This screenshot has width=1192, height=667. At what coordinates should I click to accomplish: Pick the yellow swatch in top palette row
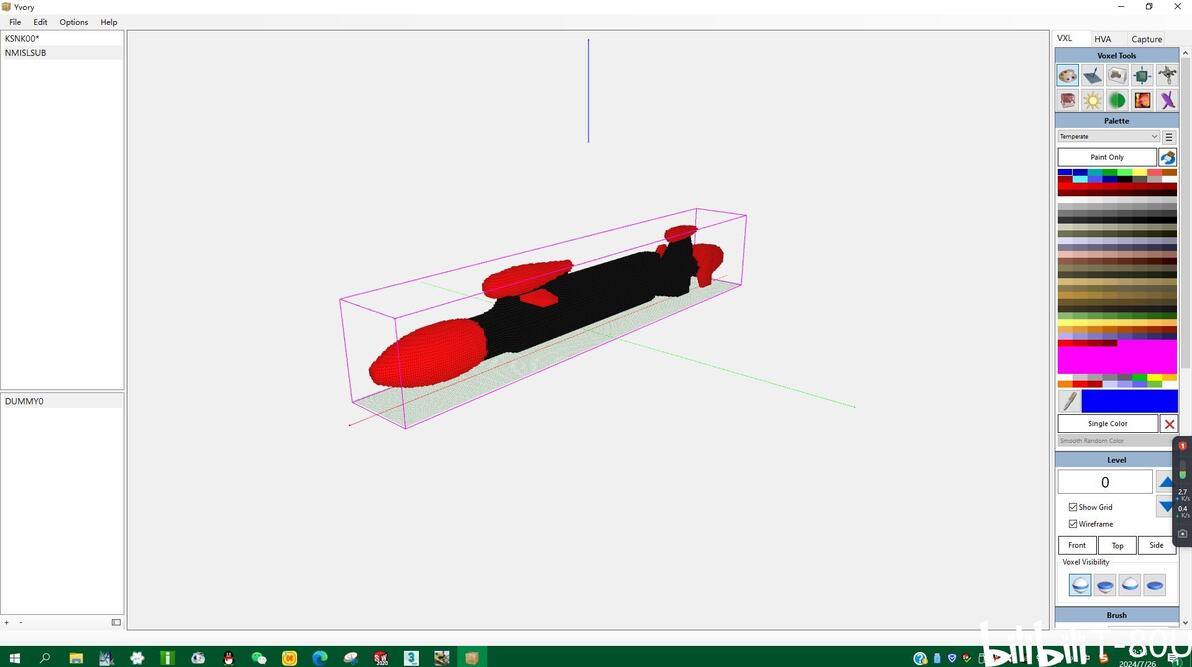(x=1140, y=173)
